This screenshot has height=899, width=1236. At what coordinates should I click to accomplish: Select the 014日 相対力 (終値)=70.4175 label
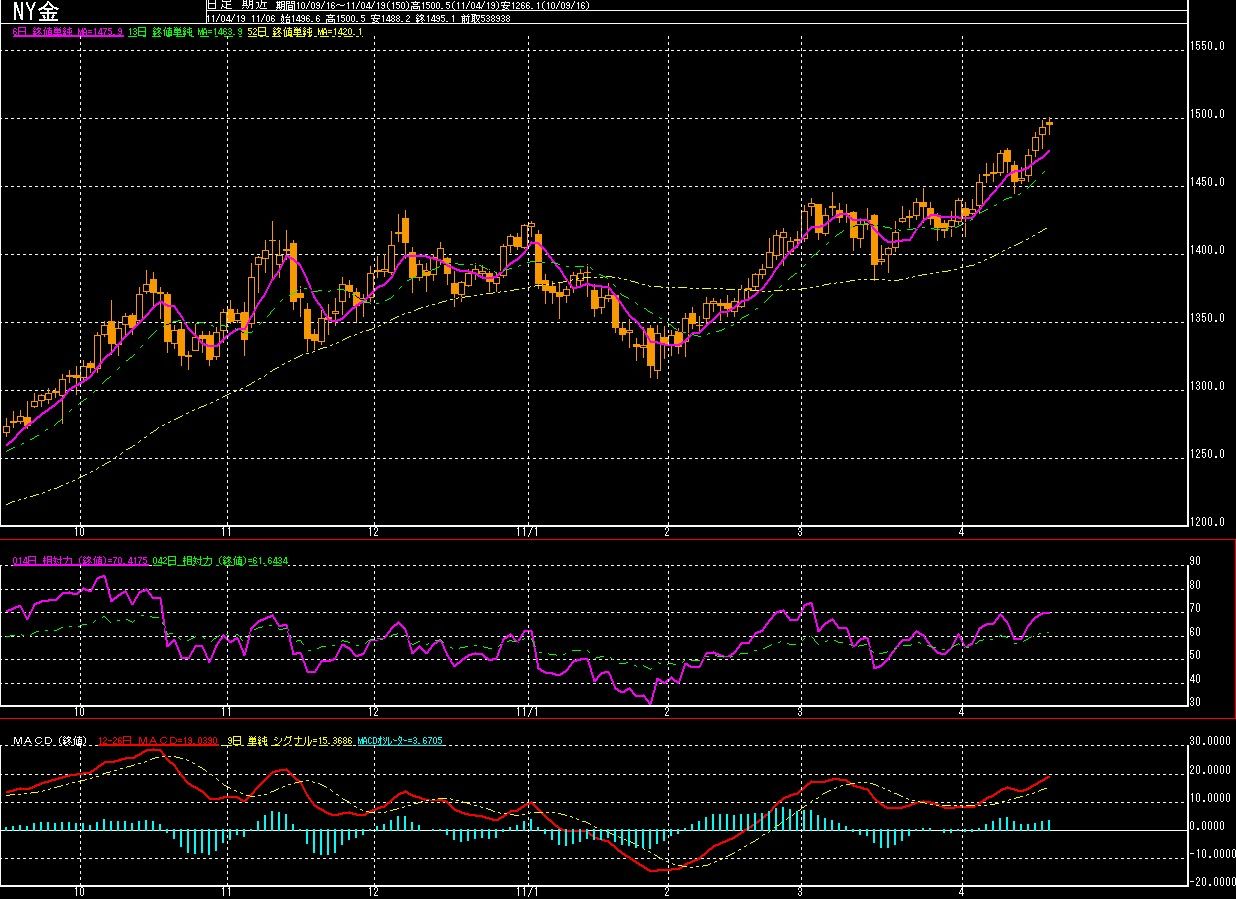[81, 561]
